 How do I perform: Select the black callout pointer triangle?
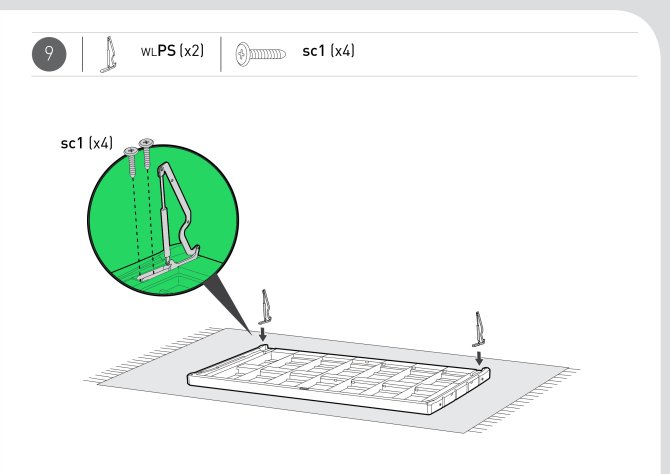pos(228,305)
